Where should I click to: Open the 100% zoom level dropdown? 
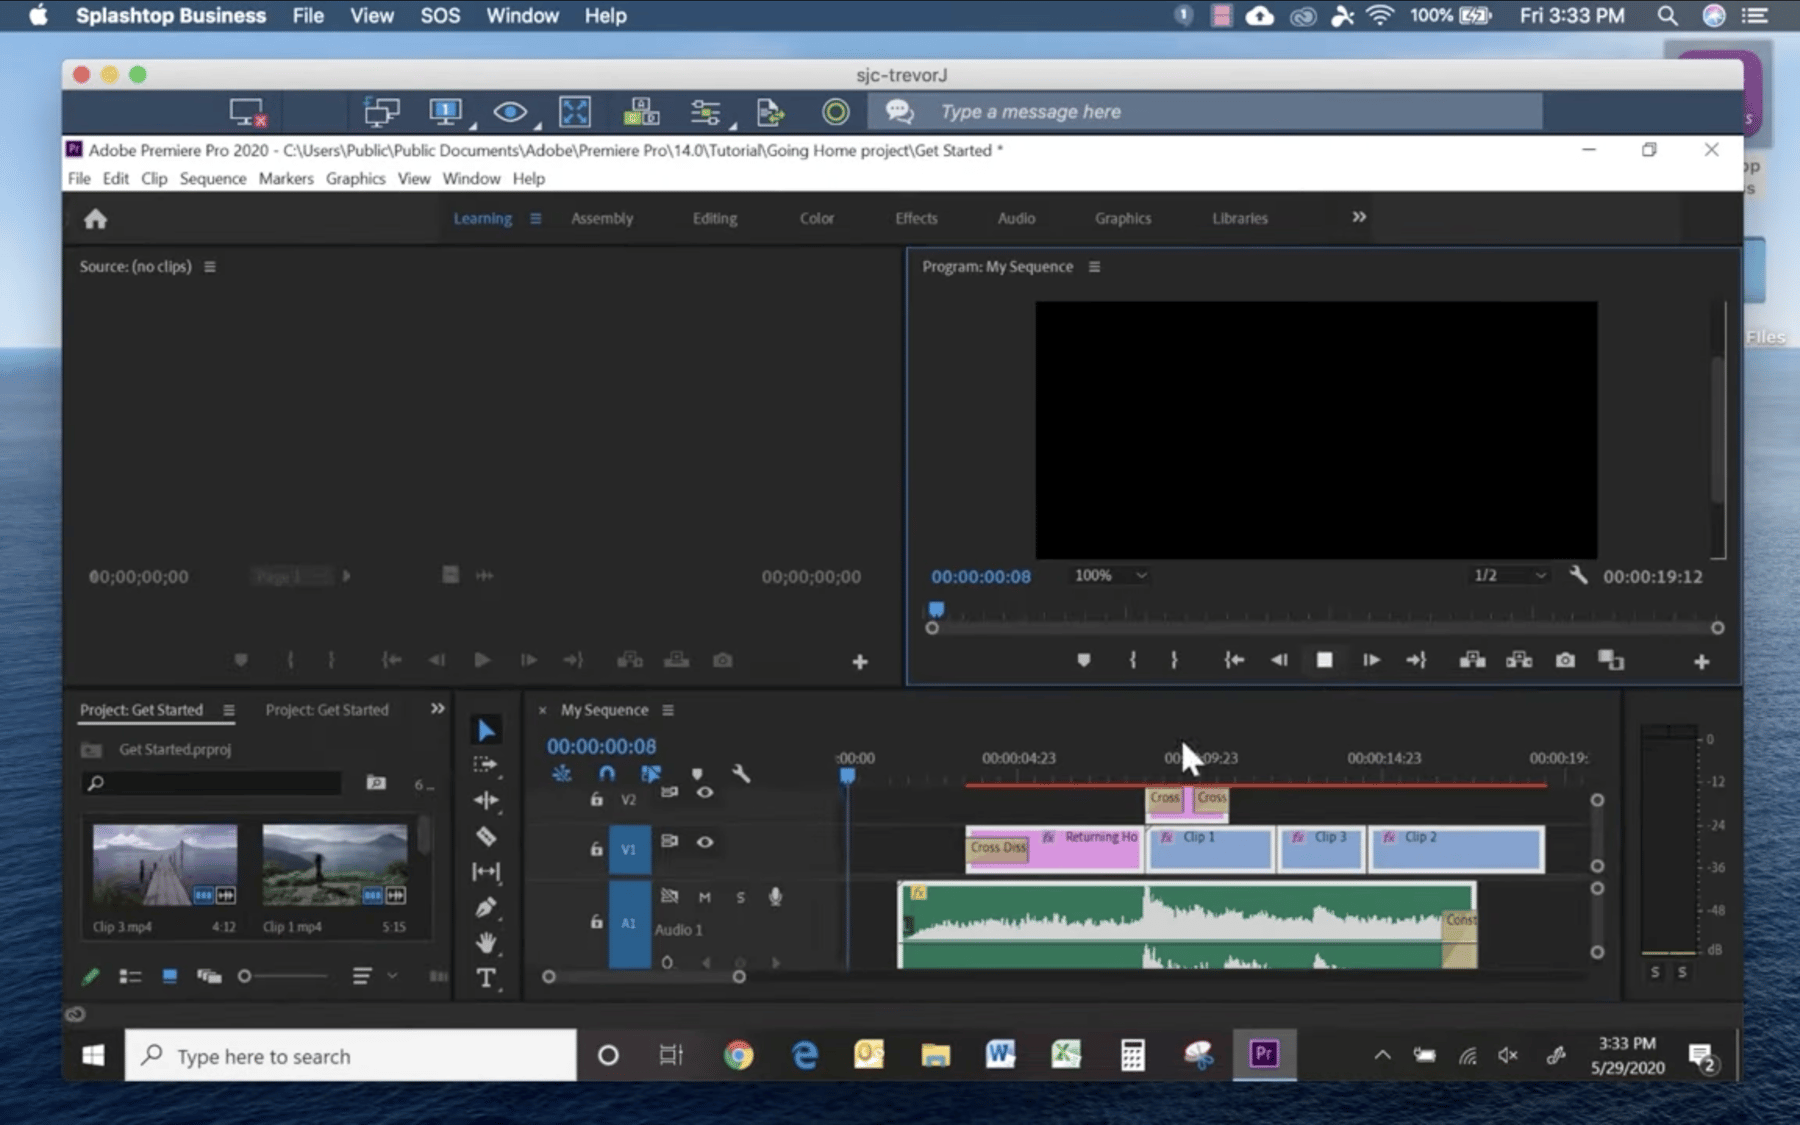point(1110,575)
